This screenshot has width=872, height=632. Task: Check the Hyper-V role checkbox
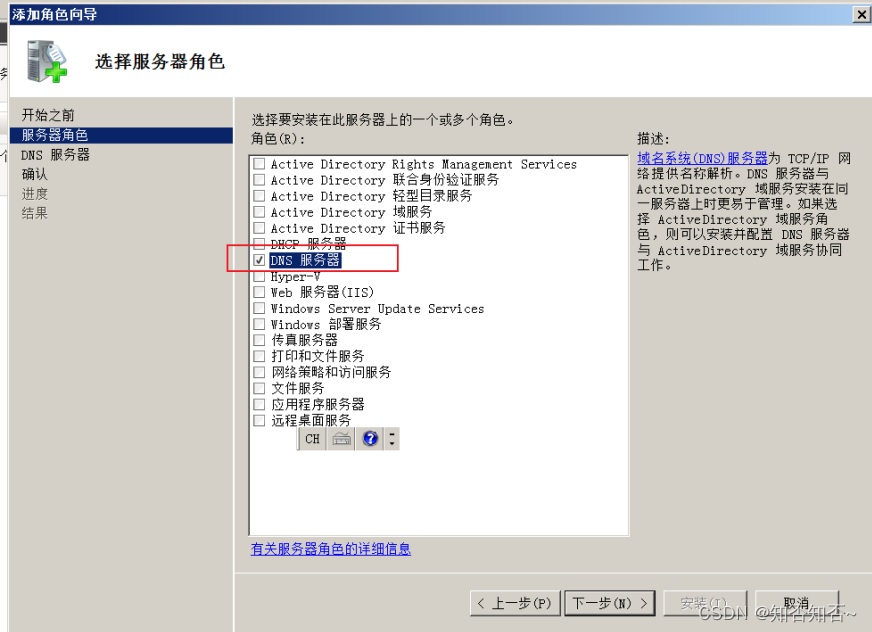[259, 276]
